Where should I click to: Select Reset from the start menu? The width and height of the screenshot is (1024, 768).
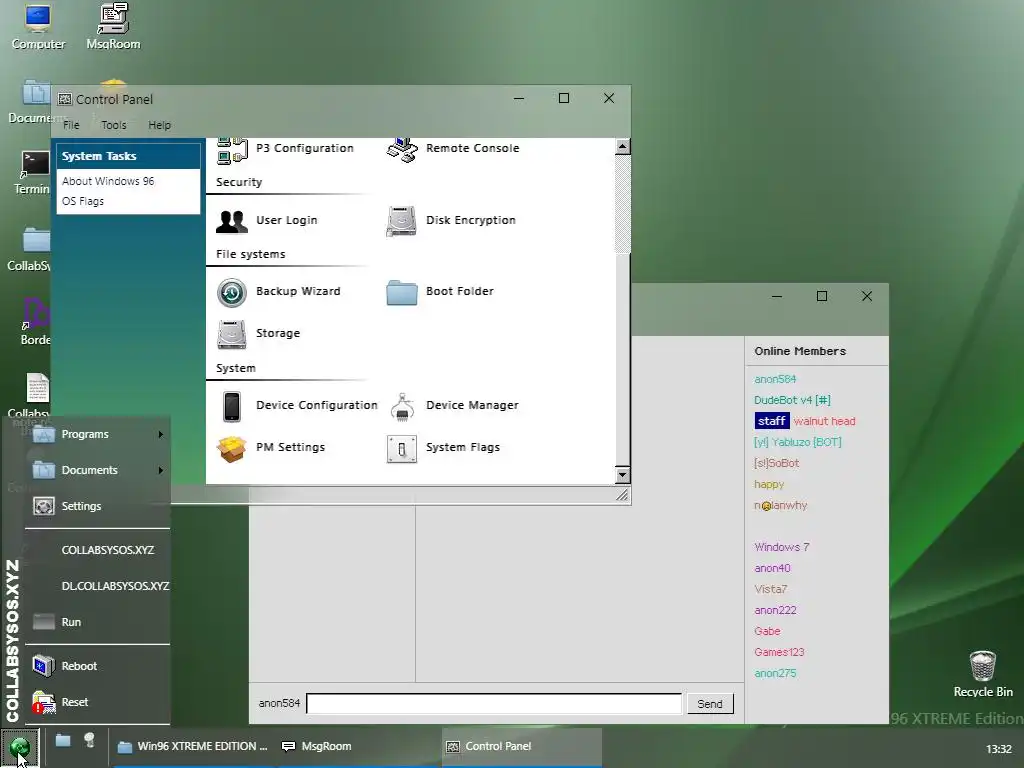tap(97, 703)
